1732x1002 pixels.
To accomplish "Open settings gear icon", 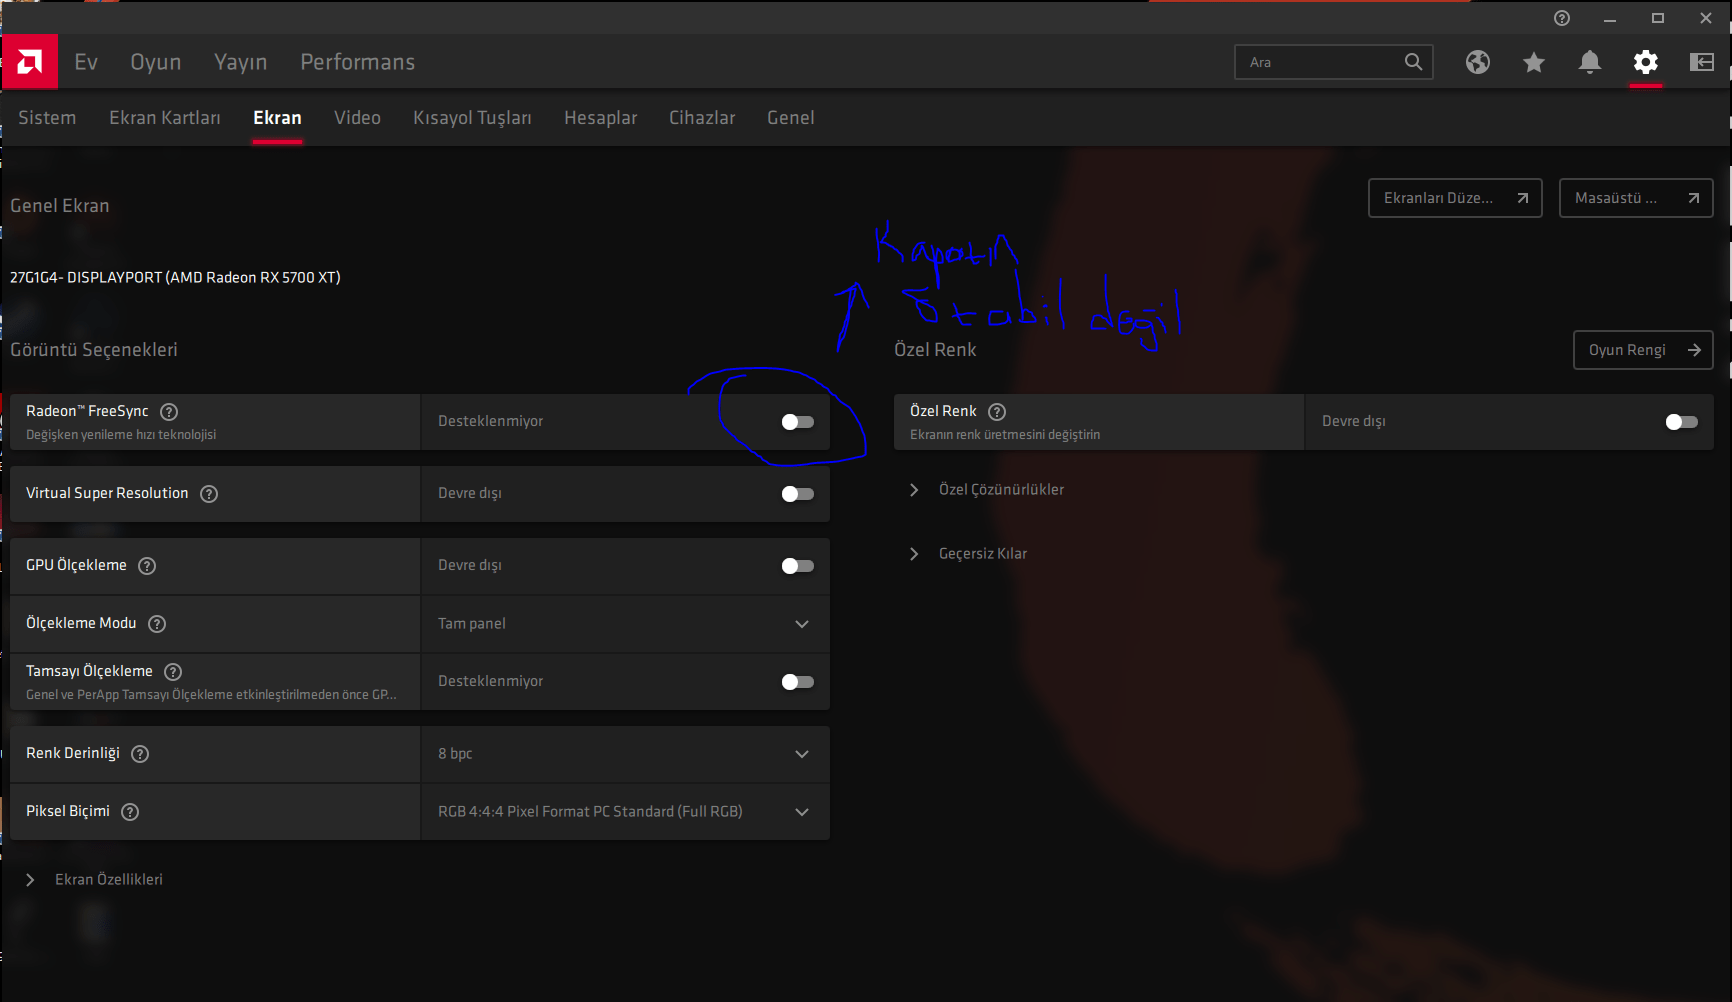I will (x=1646, y=62).
